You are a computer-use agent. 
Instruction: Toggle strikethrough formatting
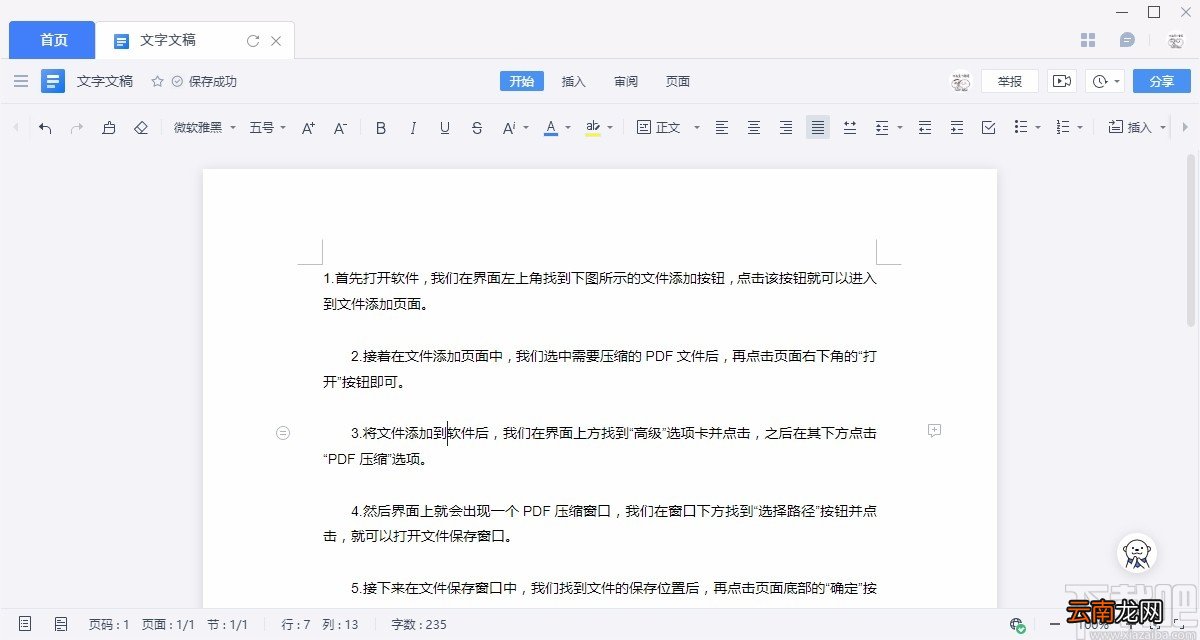click(477, 128)
